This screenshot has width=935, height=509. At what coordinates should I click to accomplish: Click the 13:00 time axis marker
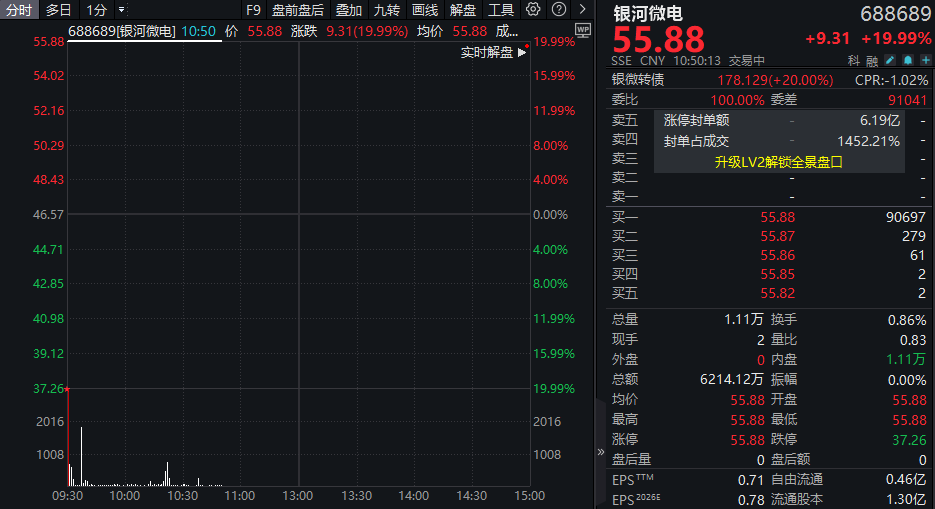click(298, 496)
